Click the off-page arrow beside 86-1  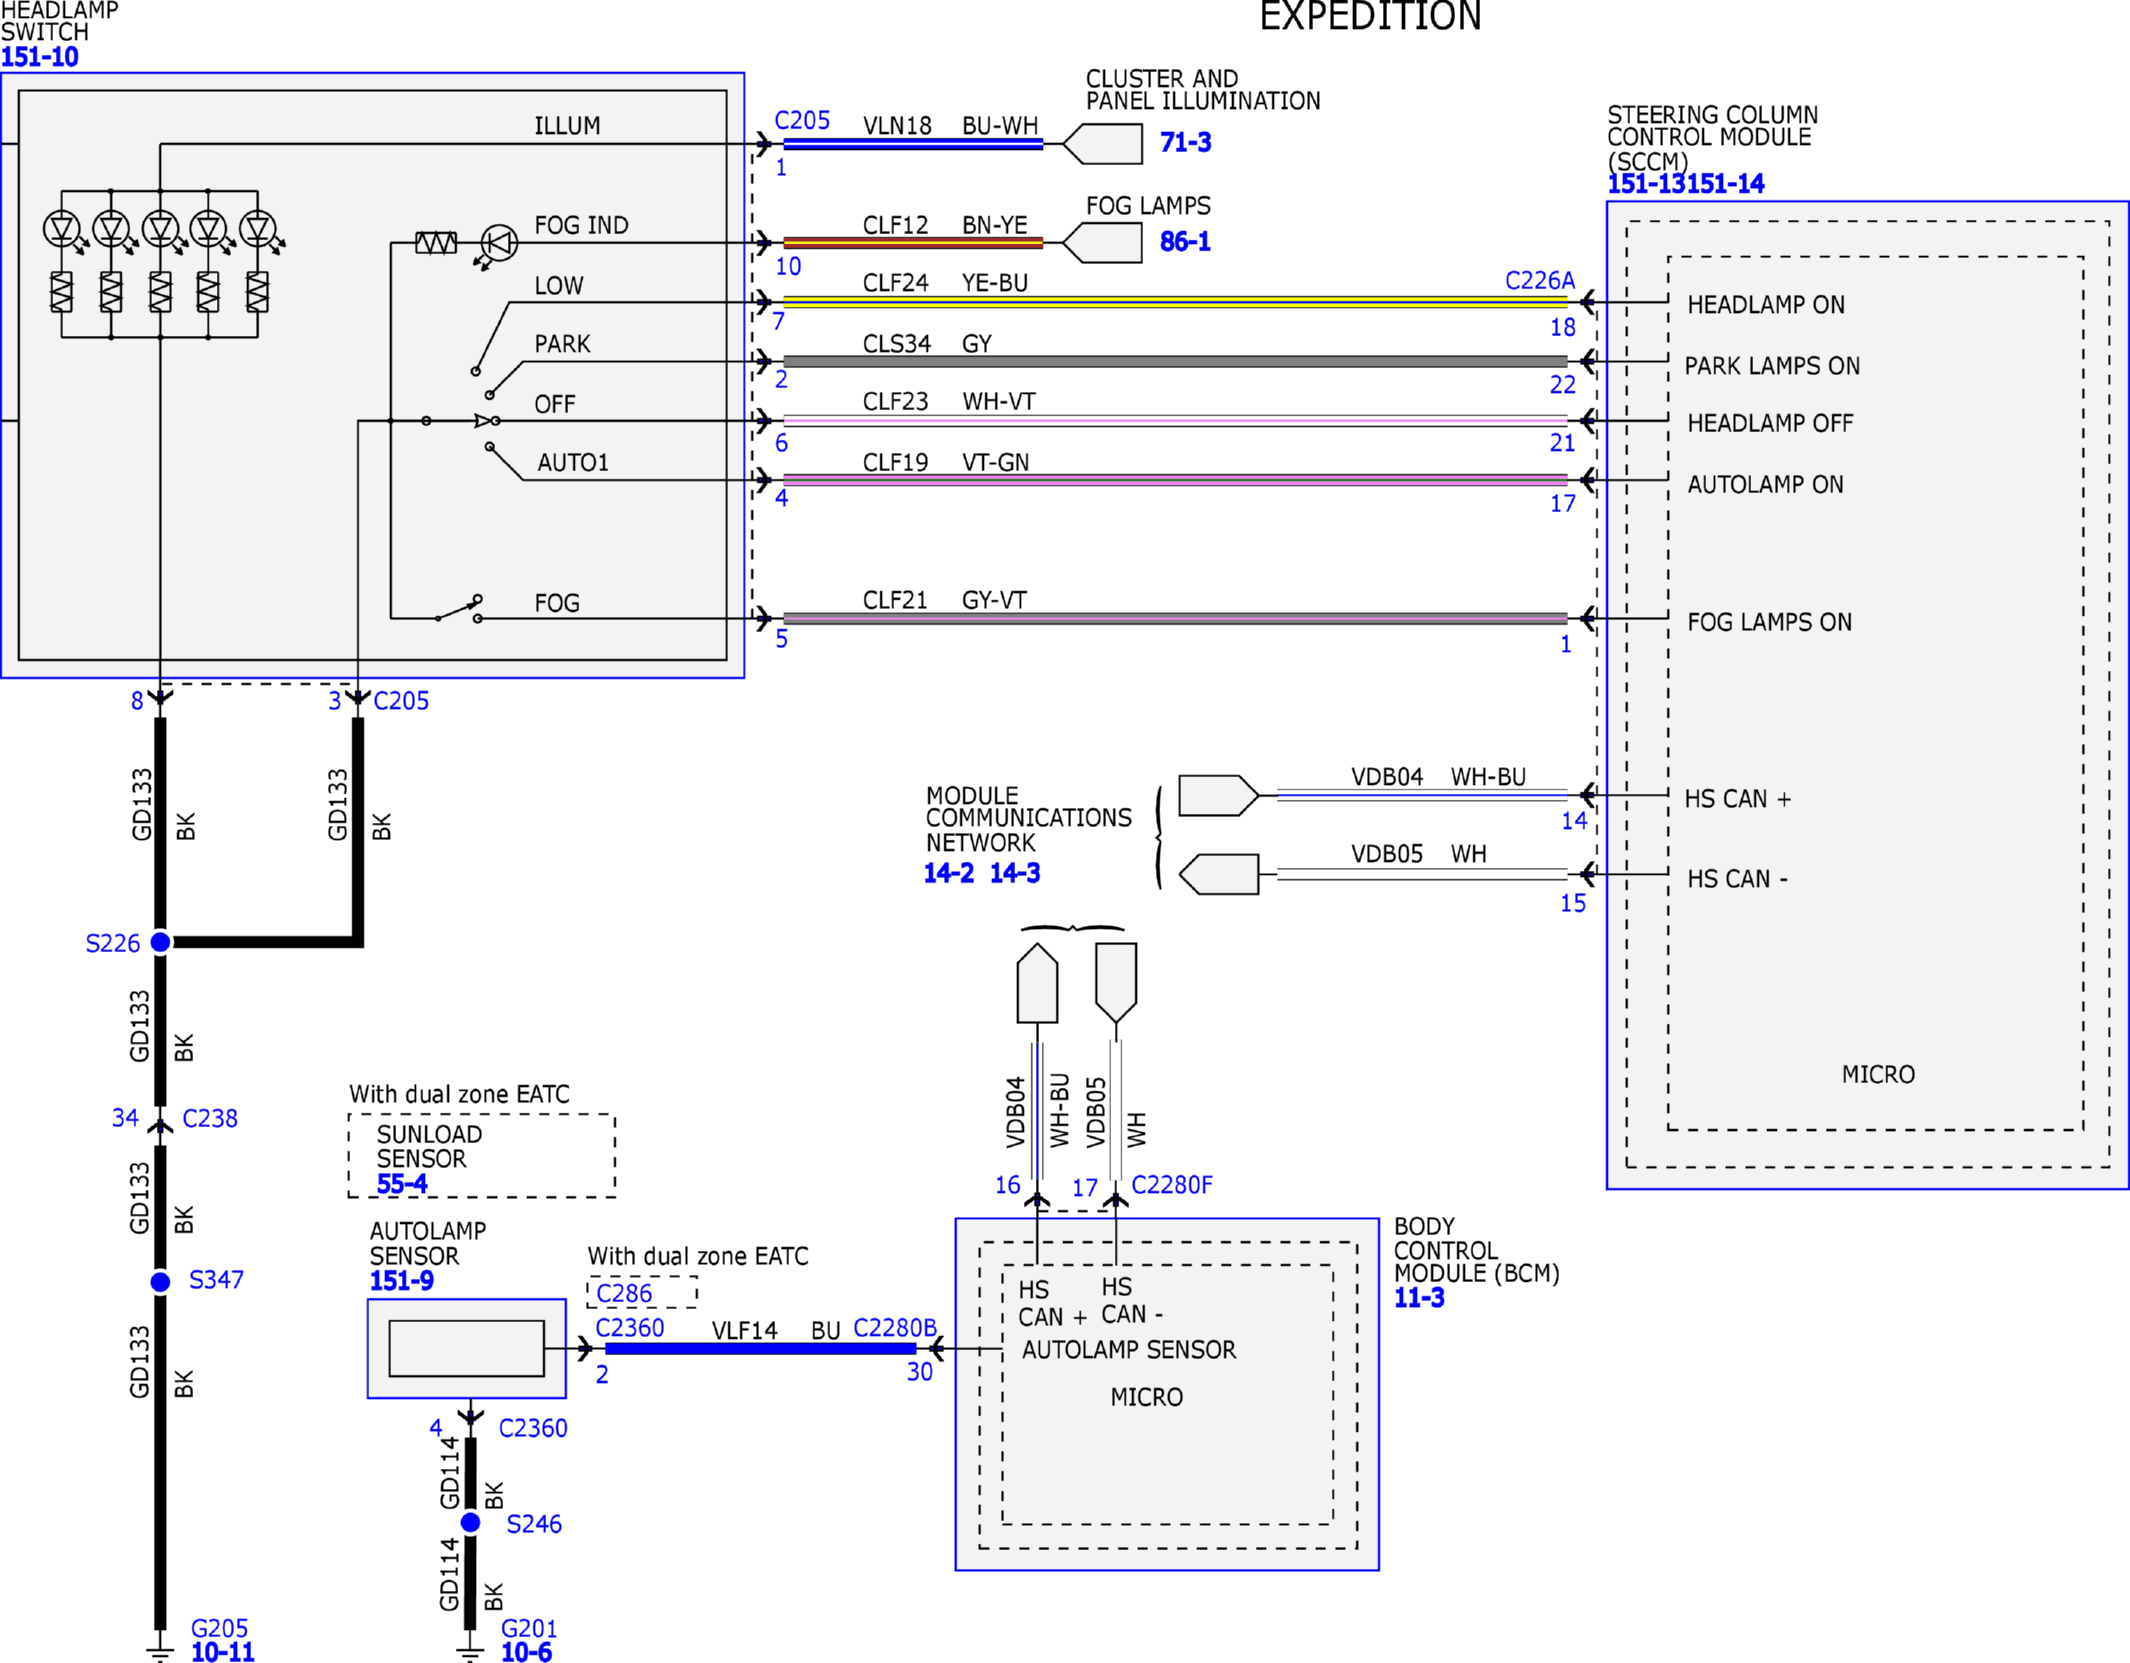[x=1102, y=243]
